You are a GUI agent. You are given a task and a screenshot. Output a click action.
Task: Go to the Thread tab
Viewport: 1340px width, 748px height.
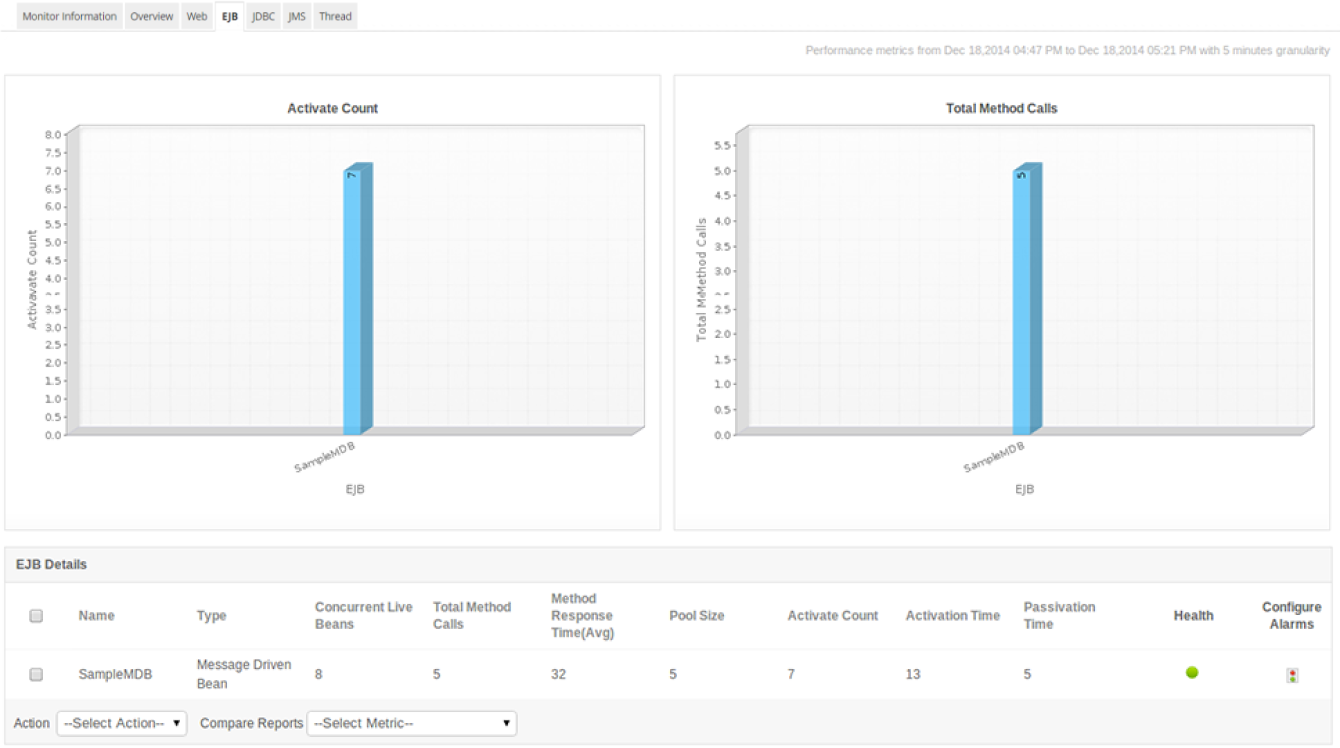[335, 16]
